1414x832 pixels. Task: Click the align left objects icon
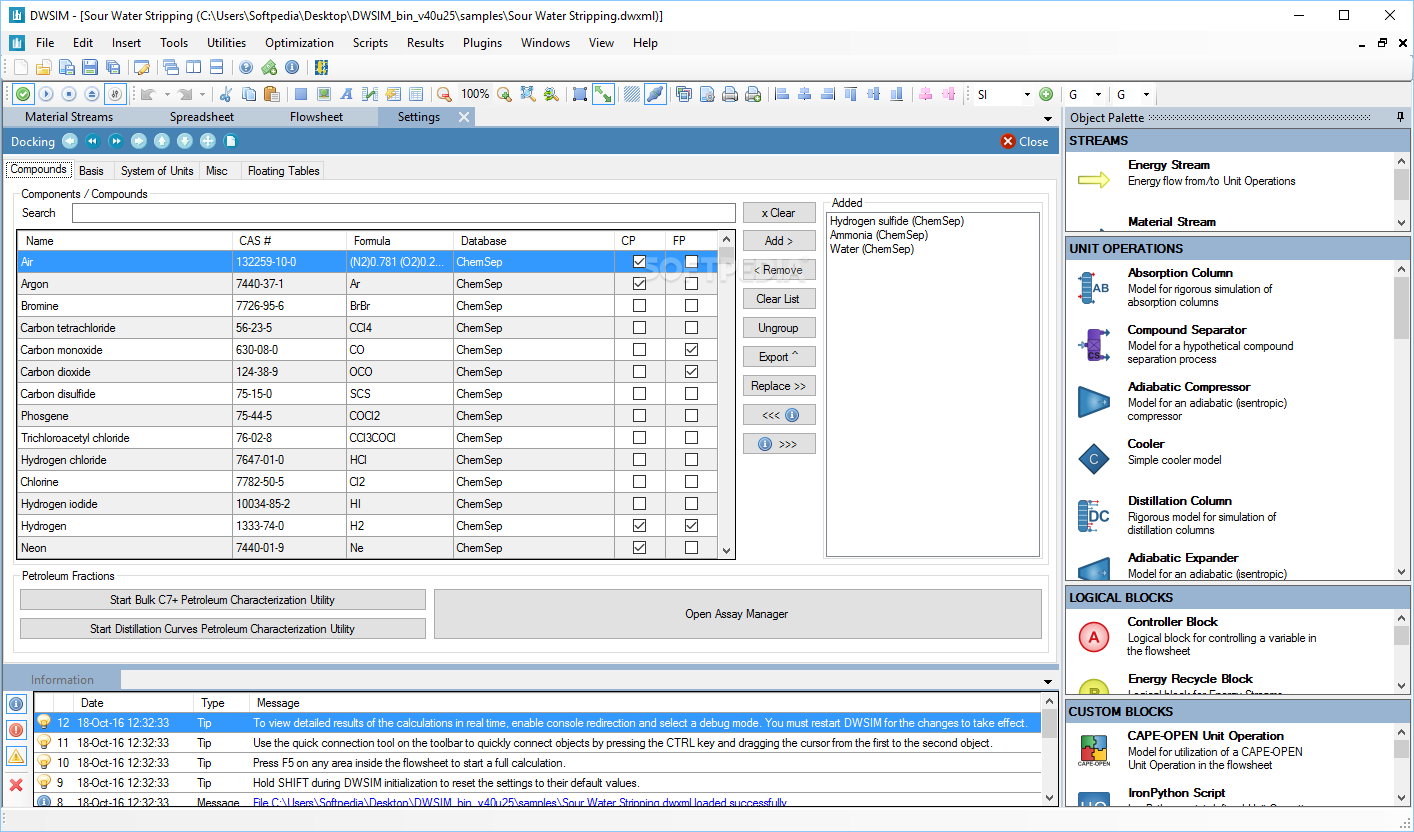[x=782, y=94]
